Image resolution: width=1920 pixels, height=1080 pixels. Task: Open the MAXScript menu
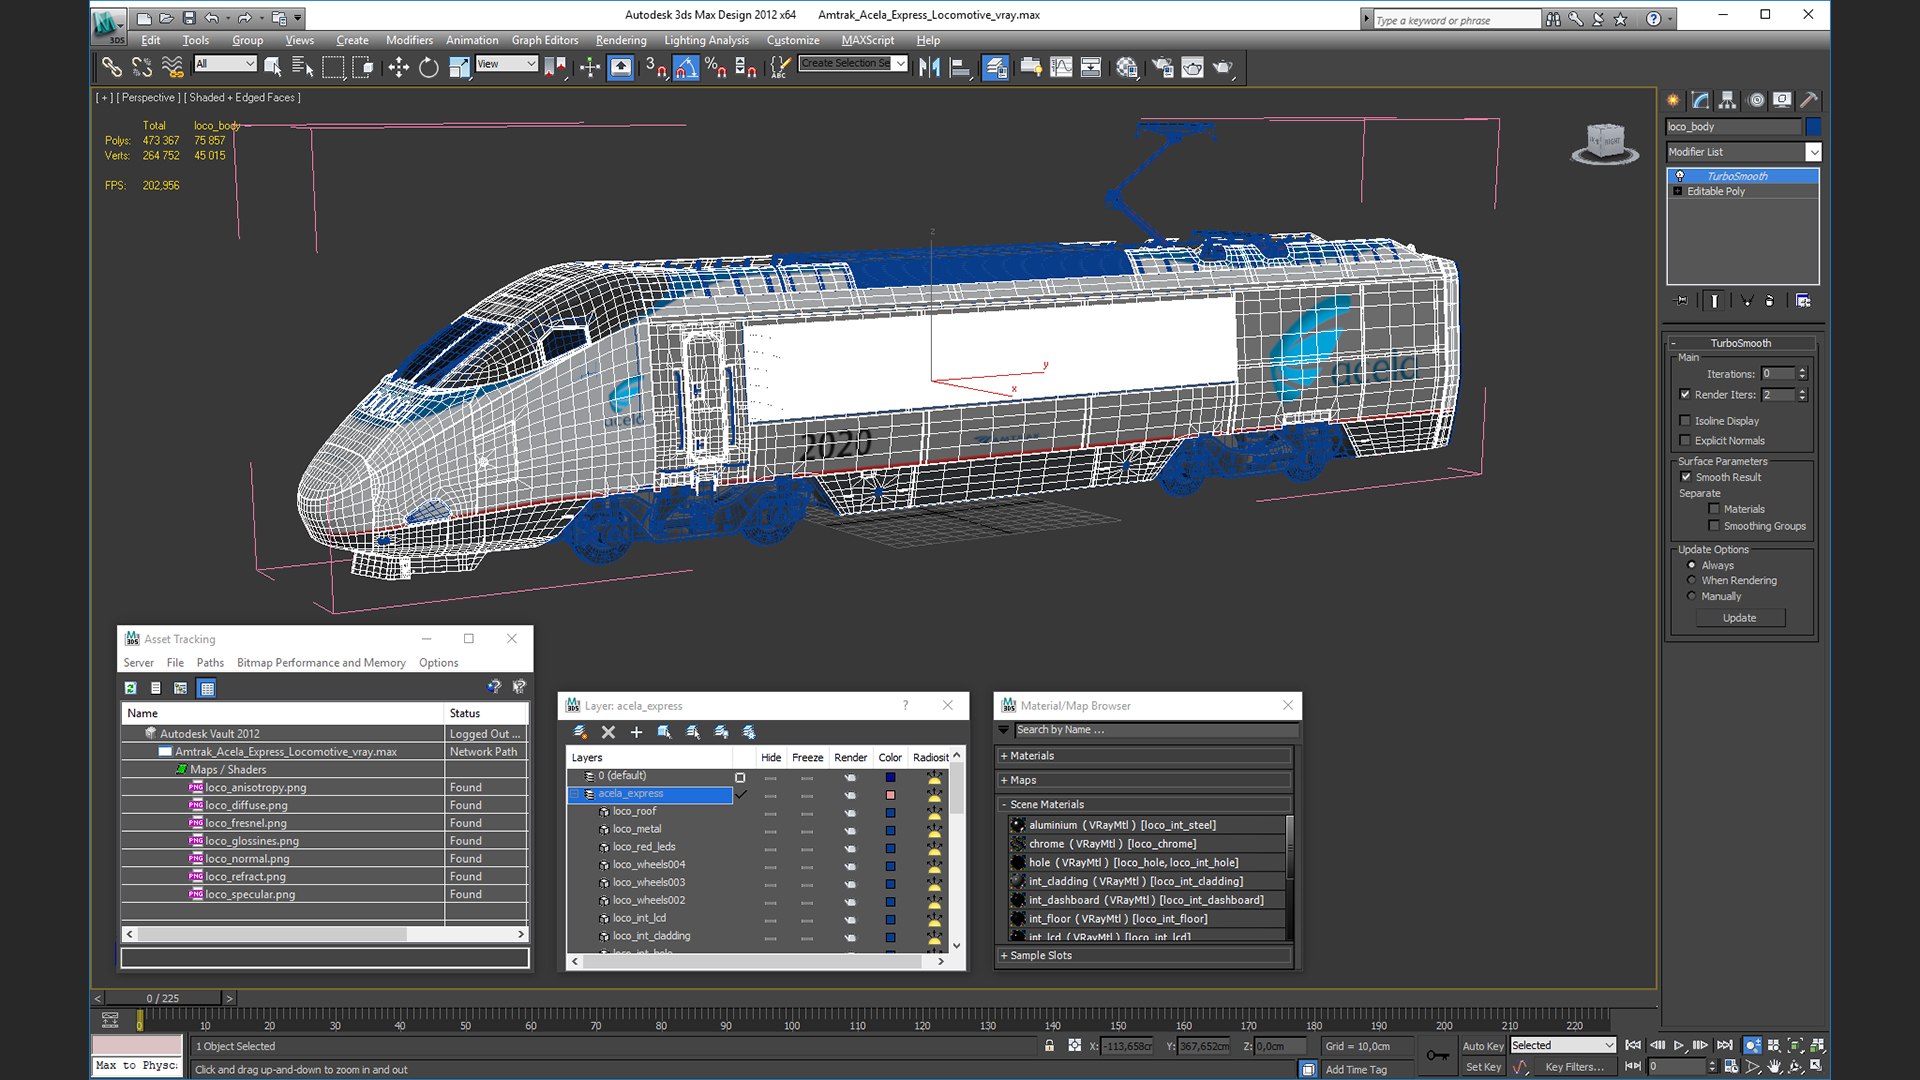[x=868, y=40]
